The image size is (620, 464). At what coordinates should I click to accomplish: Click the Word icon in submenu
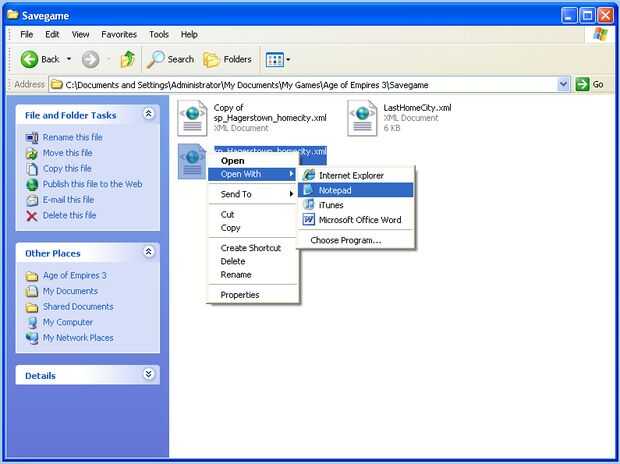click(x=309, y=219)
